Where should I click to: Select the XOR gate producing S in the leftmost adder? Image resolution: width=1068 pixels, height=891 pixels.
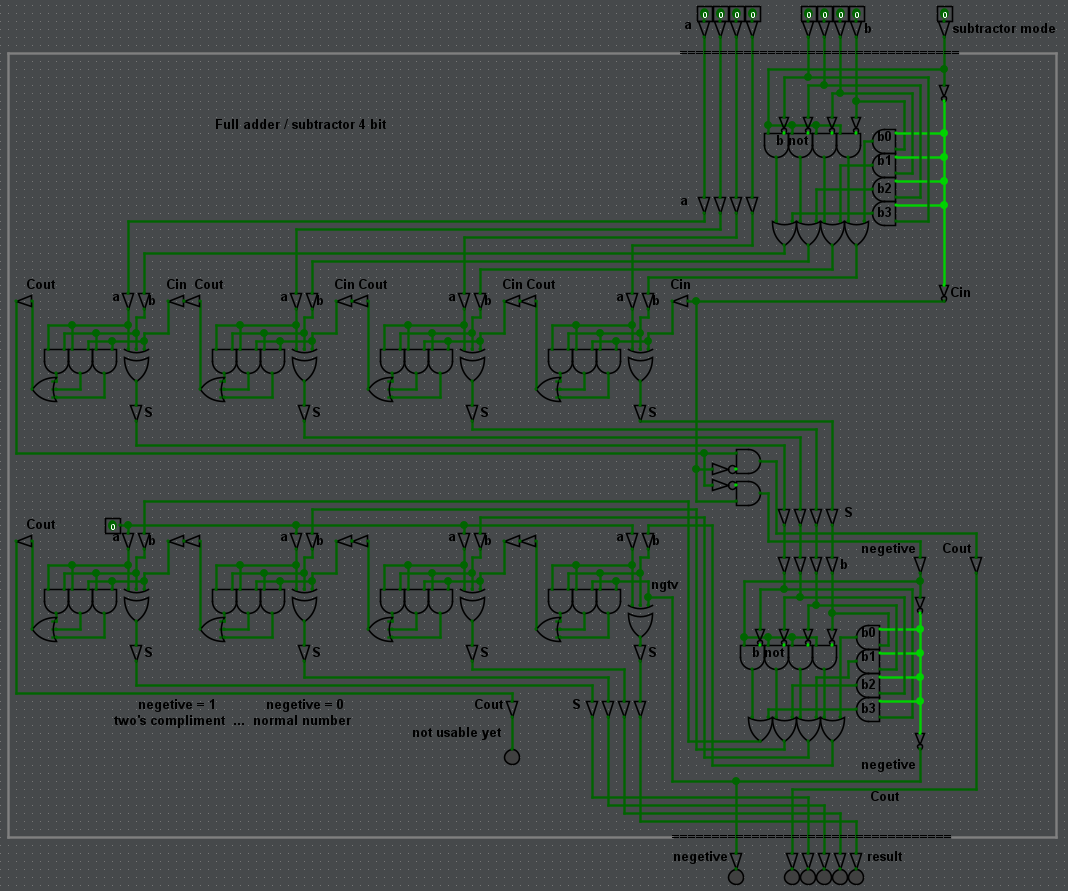pos(136,363)
